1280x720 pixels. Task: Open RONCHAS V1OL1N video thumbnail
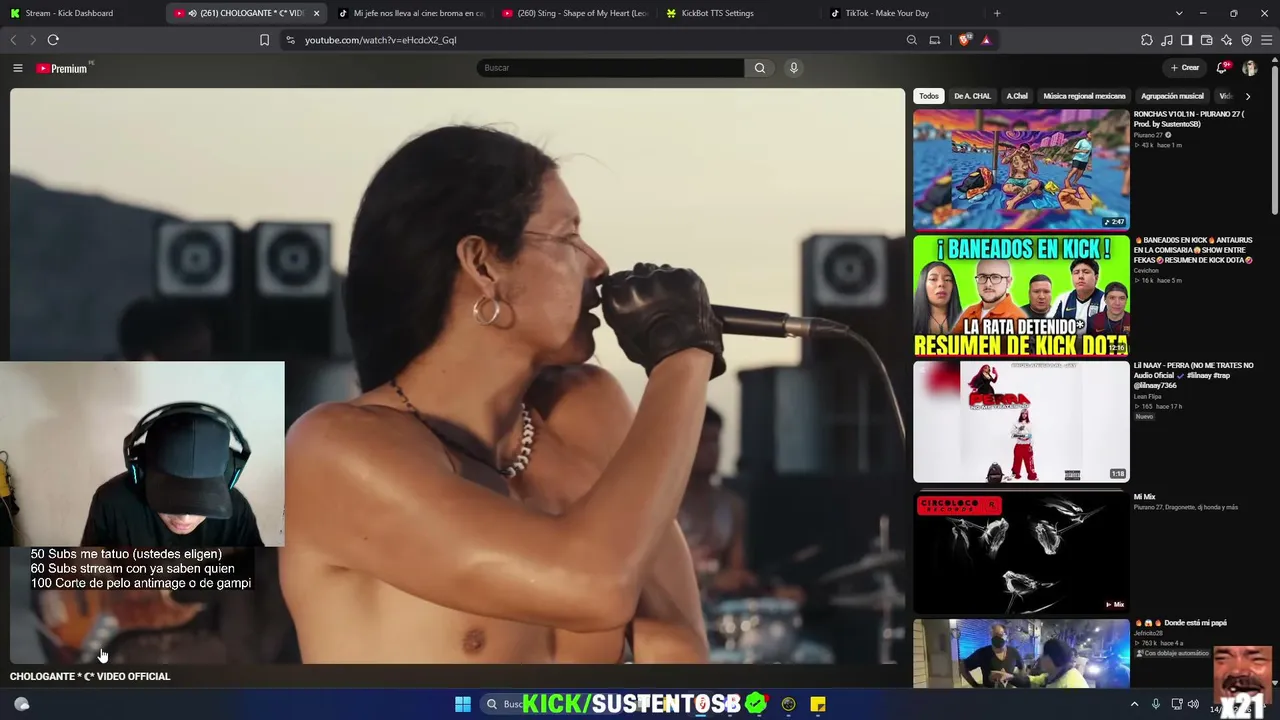coord(1021,169)
